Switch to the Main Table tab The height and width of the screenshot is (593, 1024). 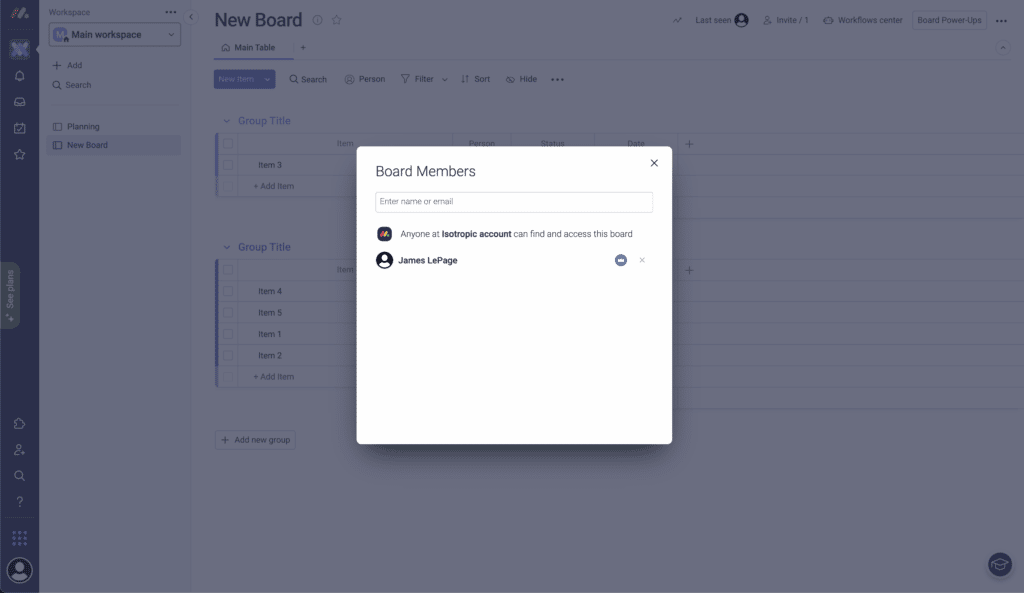point(249,47)
